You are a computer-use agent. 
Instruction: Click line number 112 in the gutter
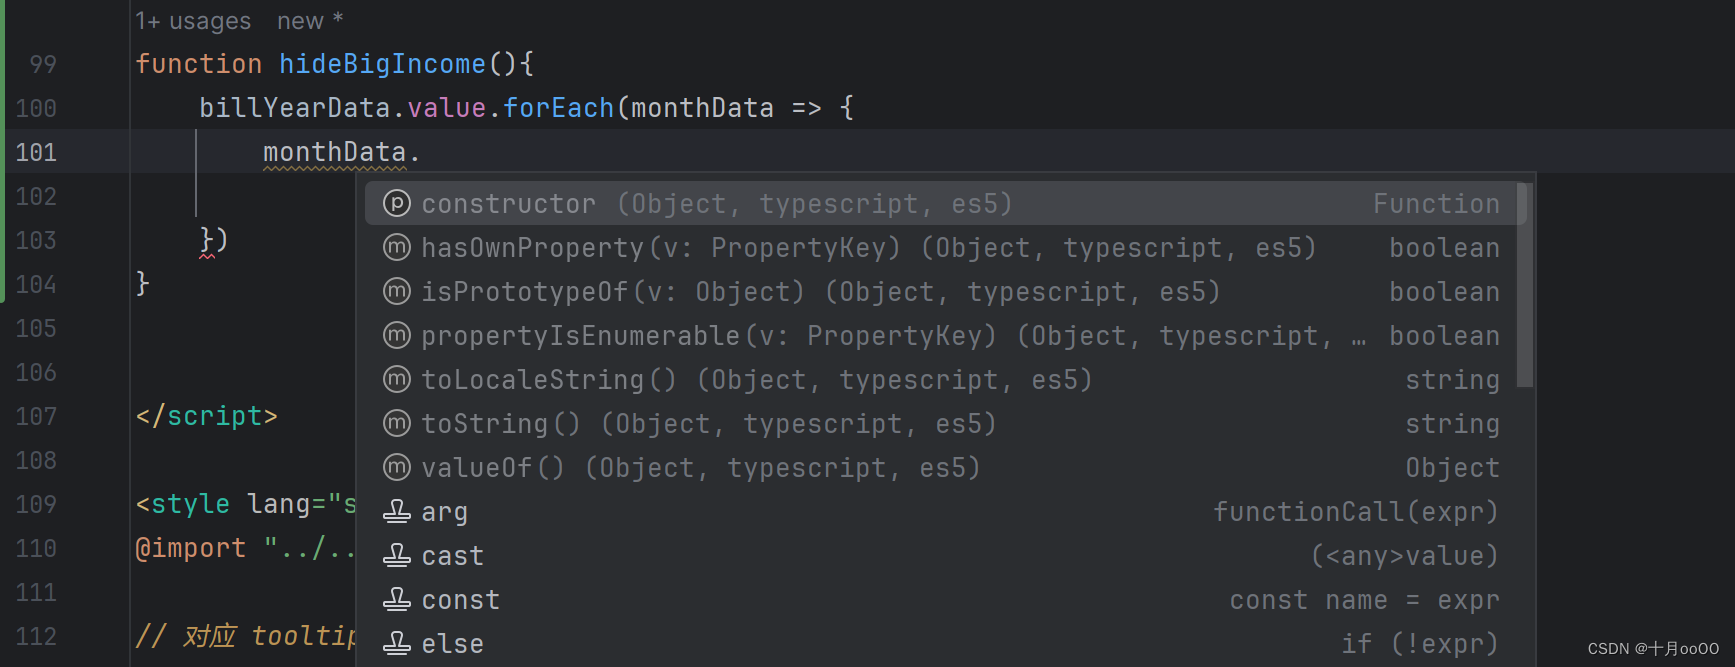click(36, 637)
